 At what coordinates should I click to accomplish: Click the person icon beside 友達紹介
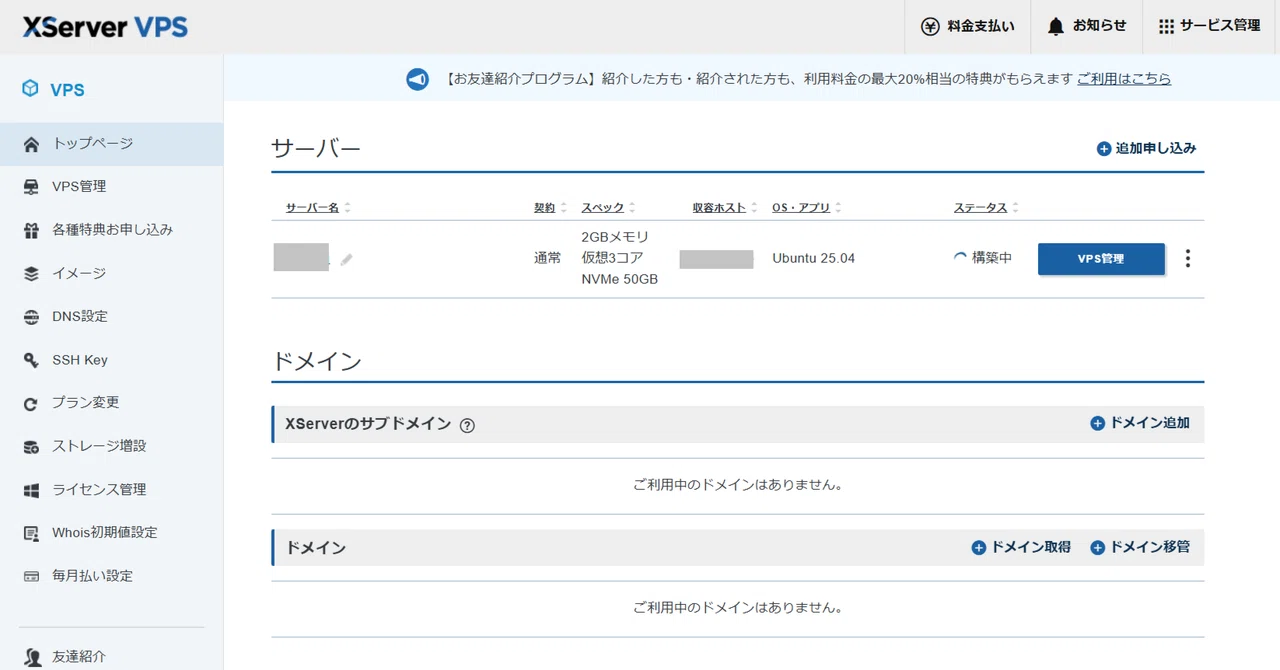(x=32, y=657)
